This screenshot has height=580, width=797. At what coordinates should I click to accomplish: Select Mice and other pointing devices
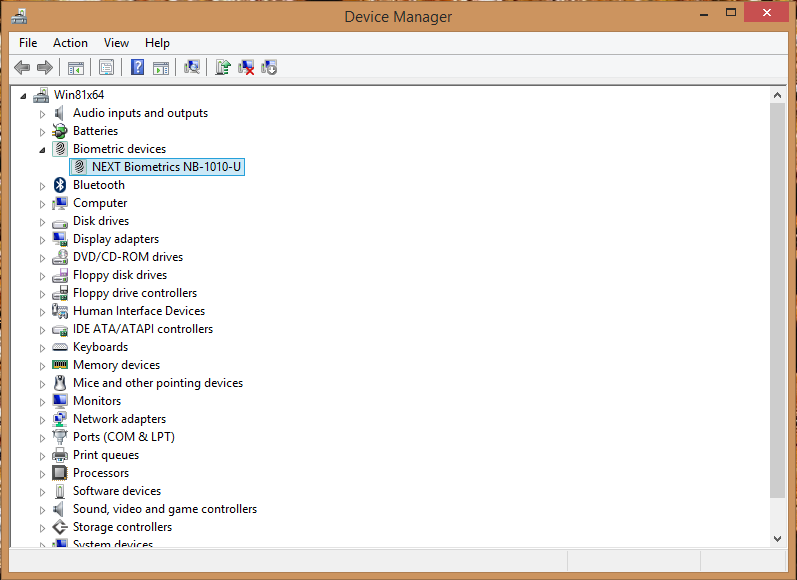coord(158,383)
